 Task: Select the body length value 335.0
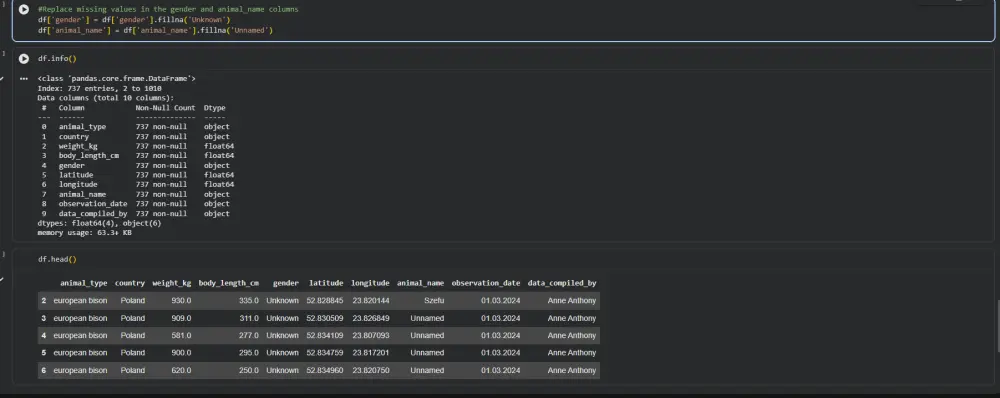coord(249,300)
